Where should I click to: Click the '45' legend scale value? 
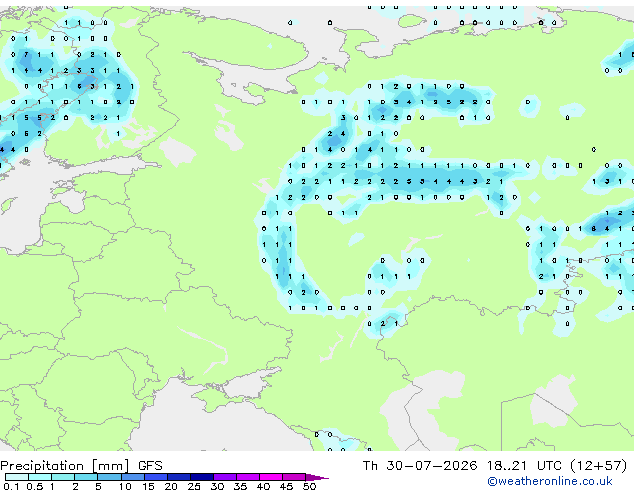[x=287, y=486]
